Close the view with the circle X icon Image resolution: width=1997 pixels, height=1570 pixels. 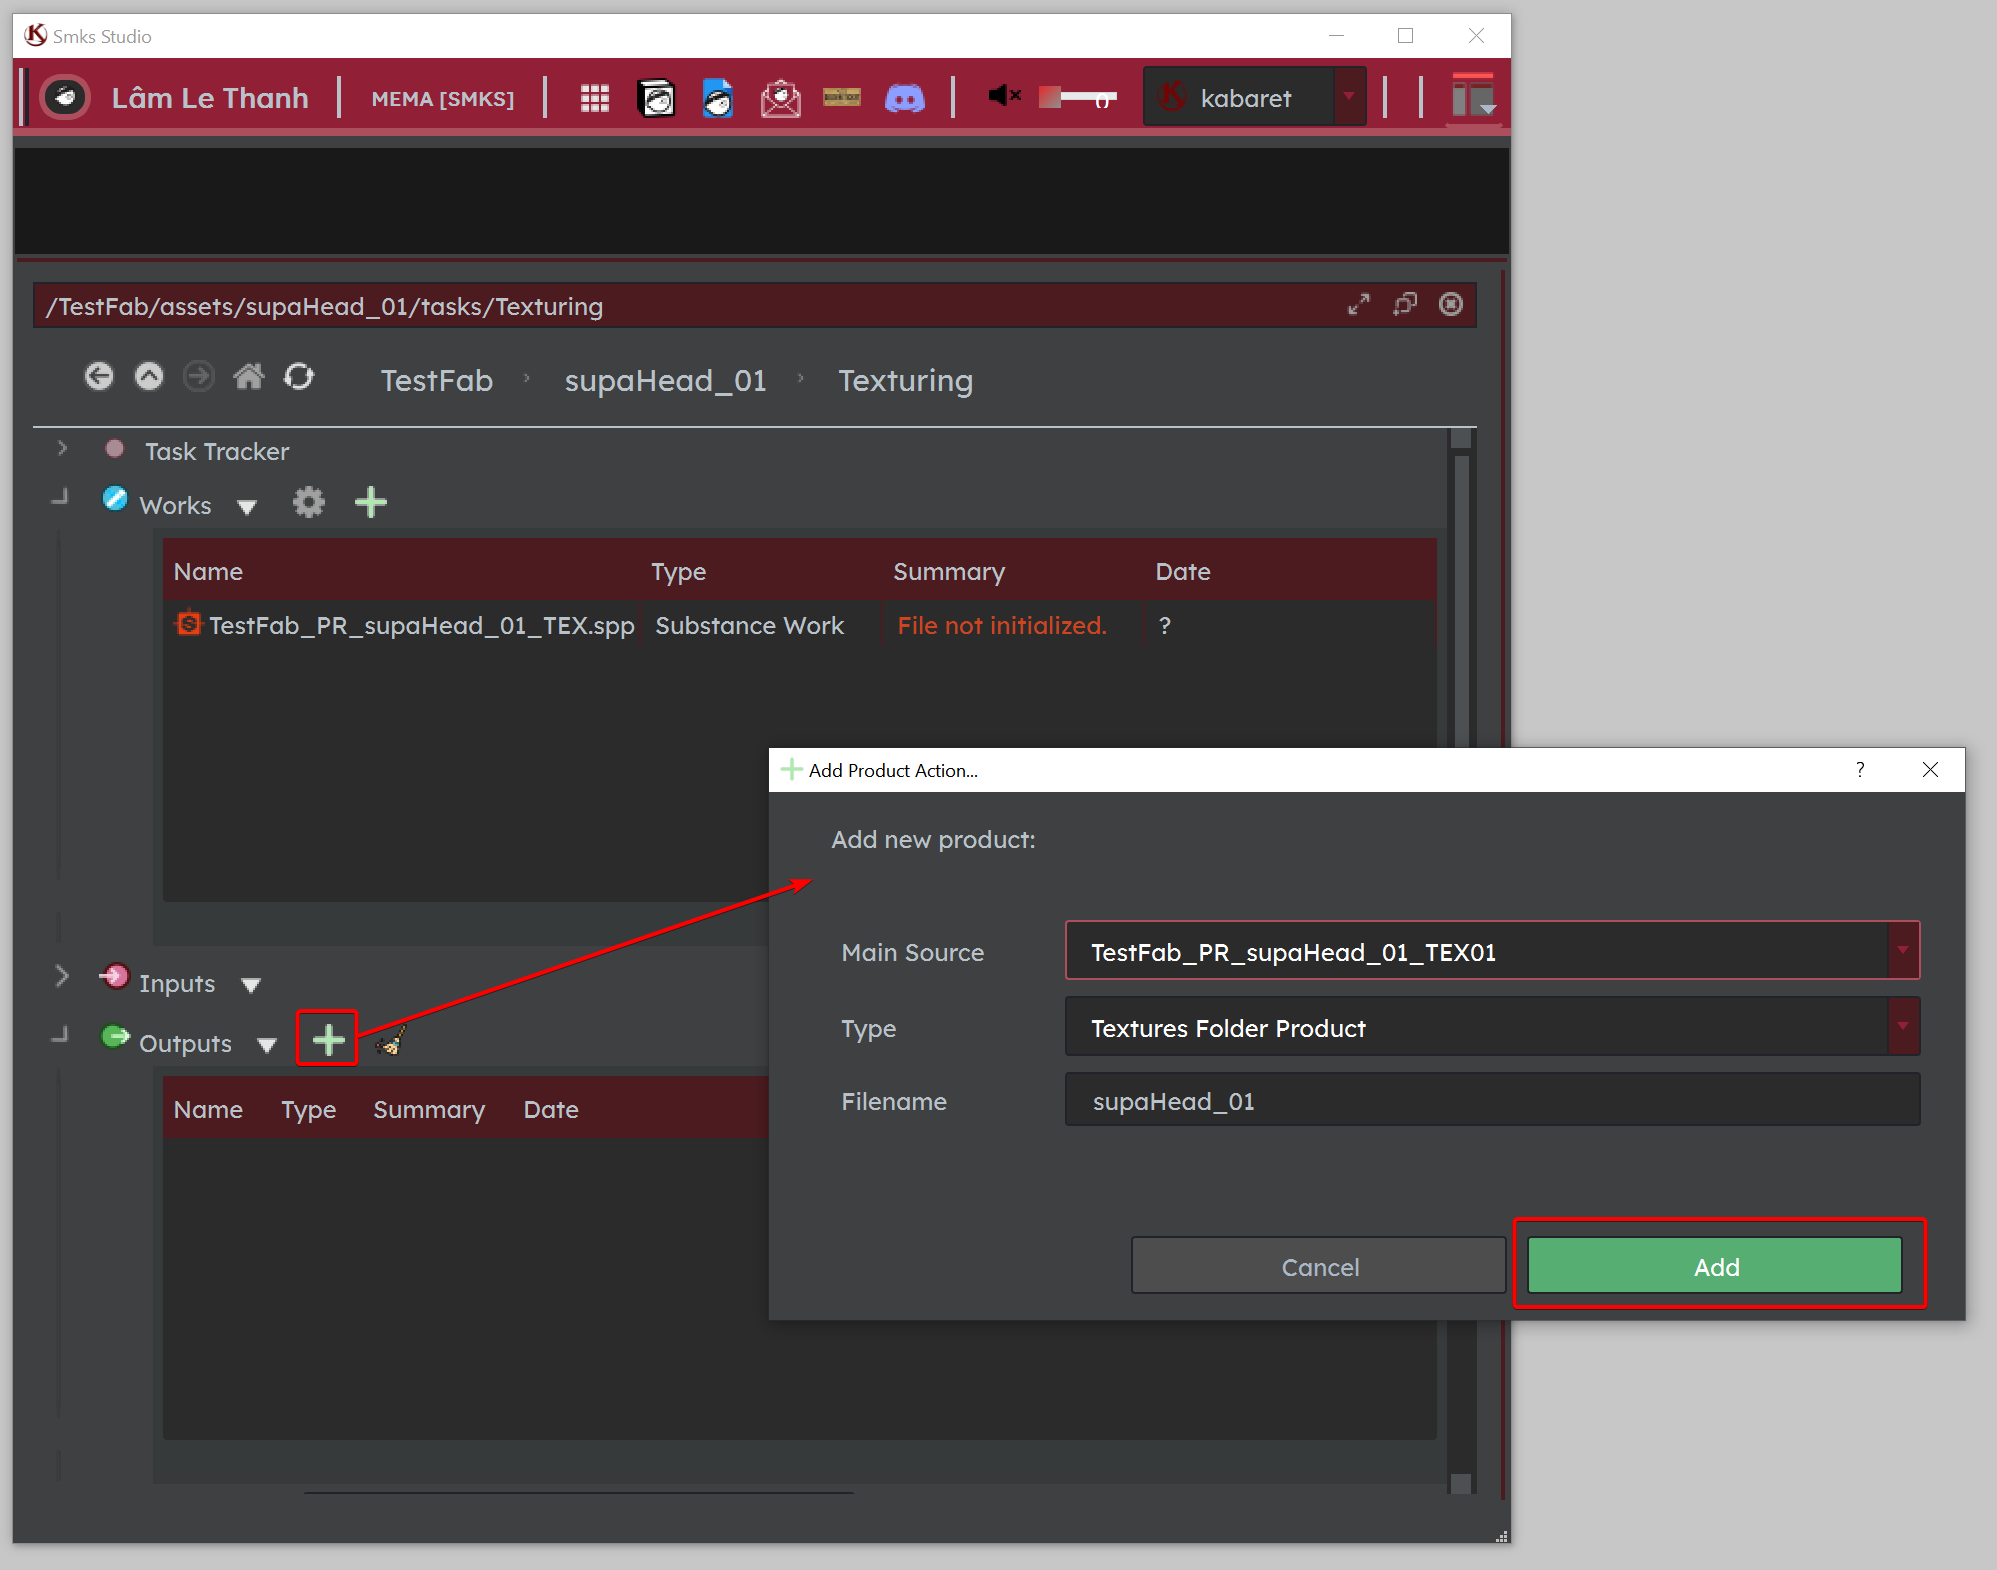1451,304
